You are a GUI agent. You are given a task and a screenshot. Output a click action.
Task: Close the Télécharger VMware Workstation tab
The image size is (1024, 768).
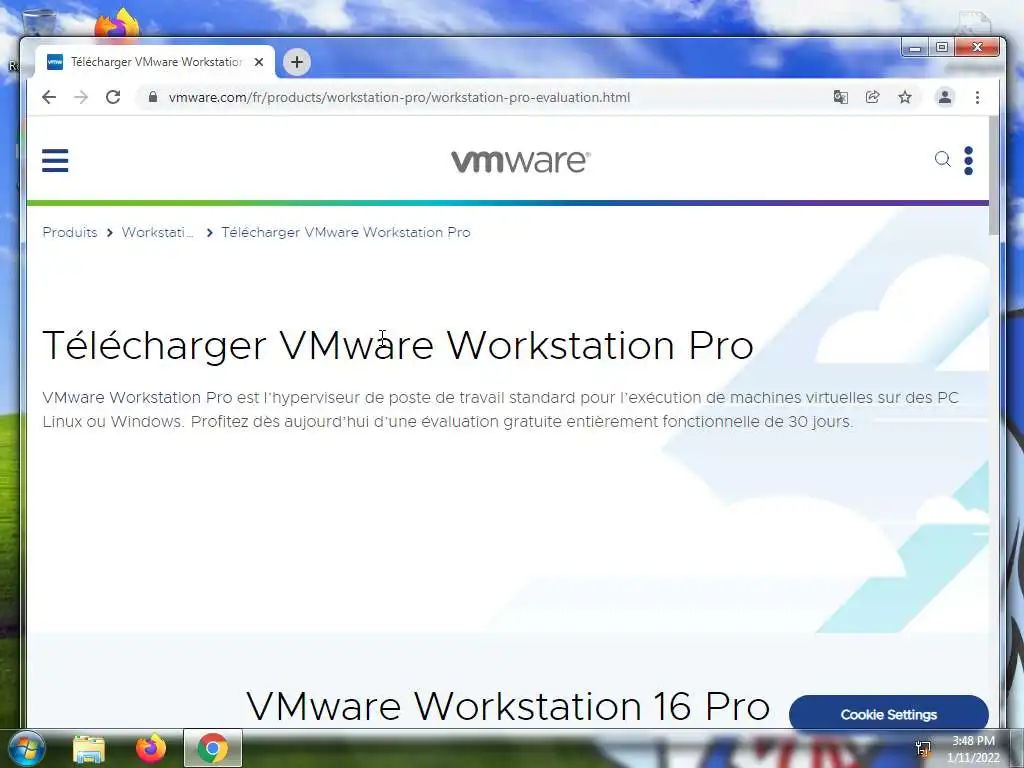[x=259, y=62]
